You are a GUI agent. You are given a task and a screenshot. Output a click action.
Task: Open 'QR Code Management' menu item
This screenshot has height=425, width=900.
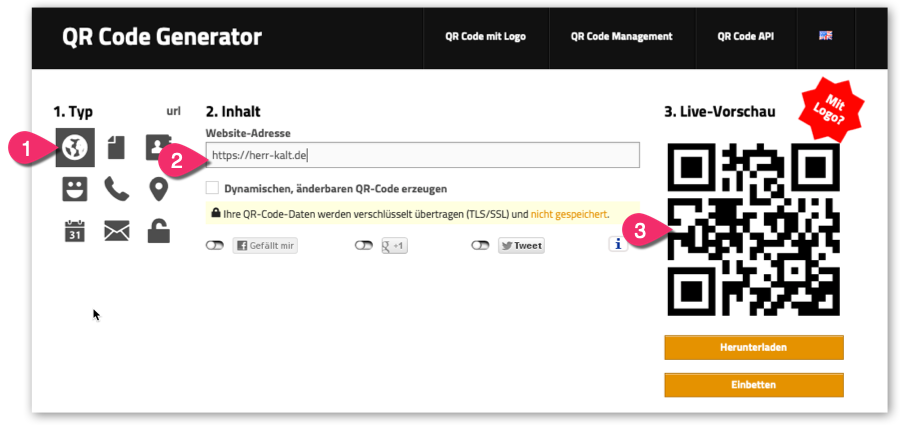coord(621,36)
